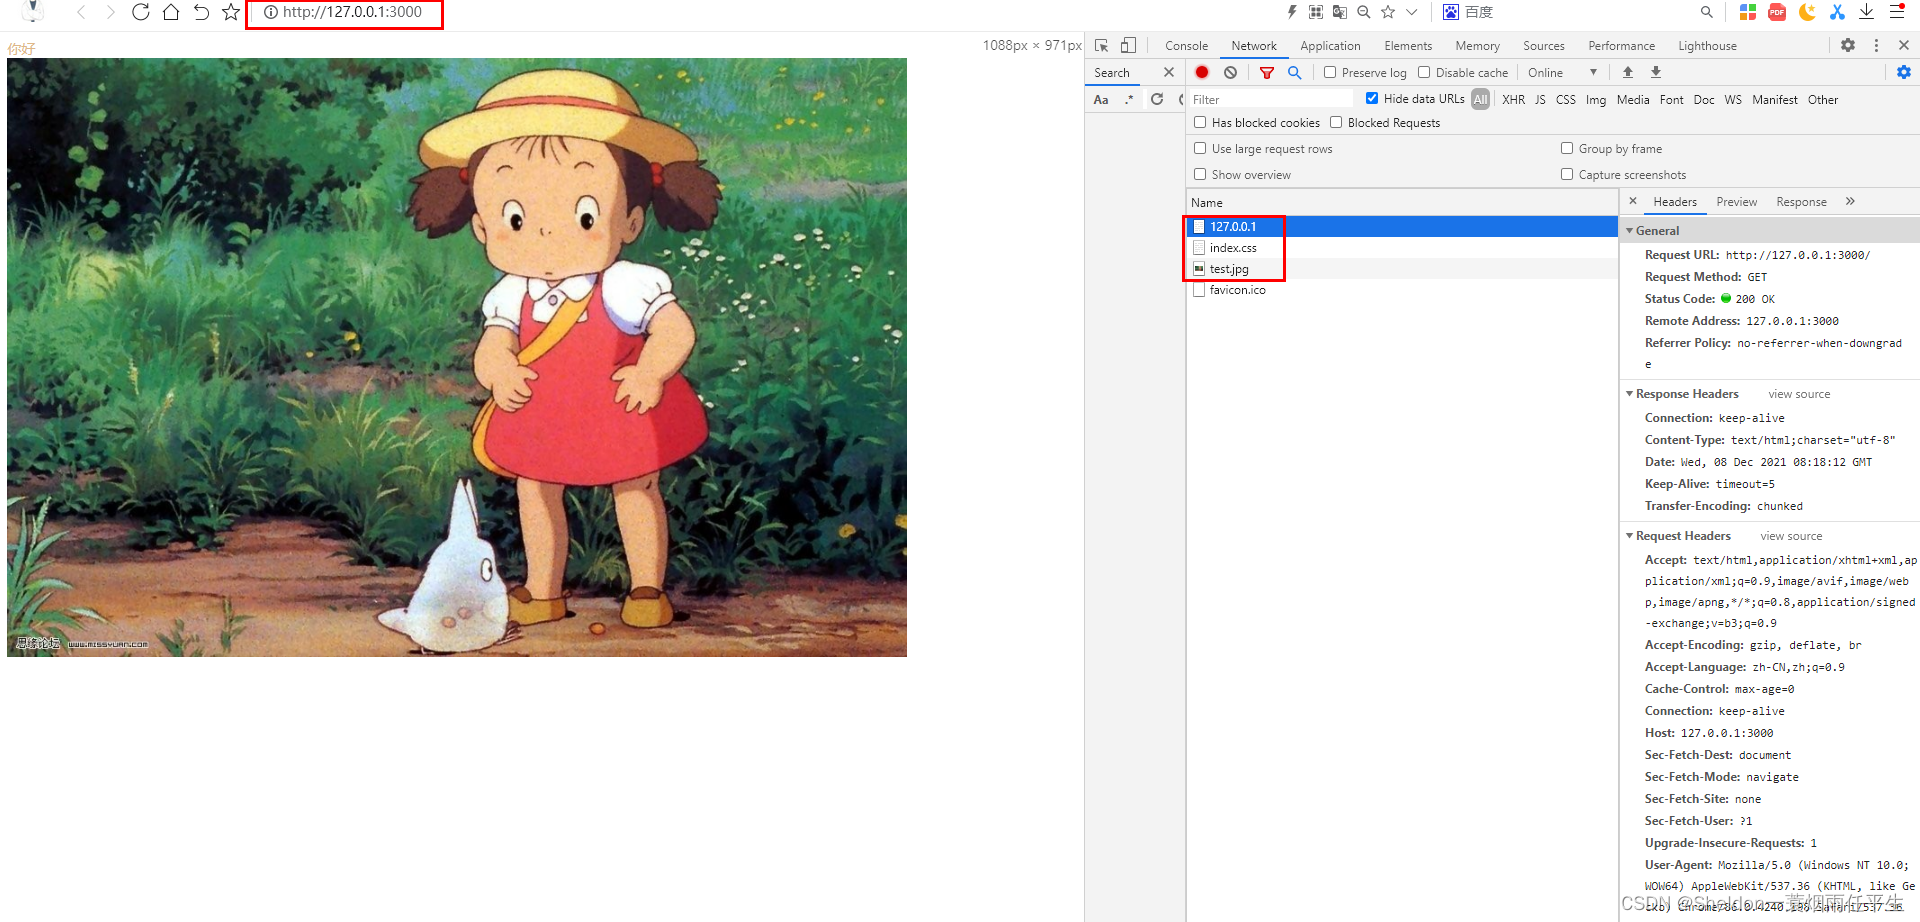Click the blue network search magnifier

click(x=1295, y=72)
